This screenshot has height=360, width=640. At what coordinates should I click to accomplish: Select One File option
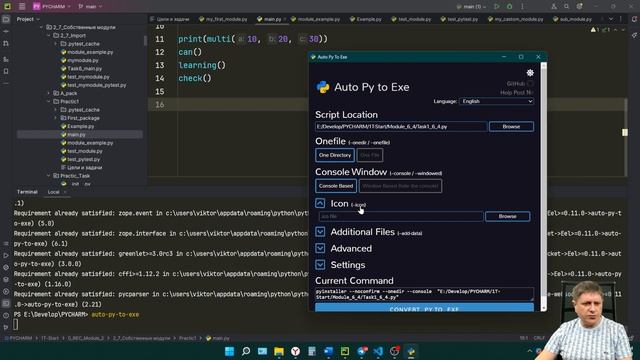[370, 155]
